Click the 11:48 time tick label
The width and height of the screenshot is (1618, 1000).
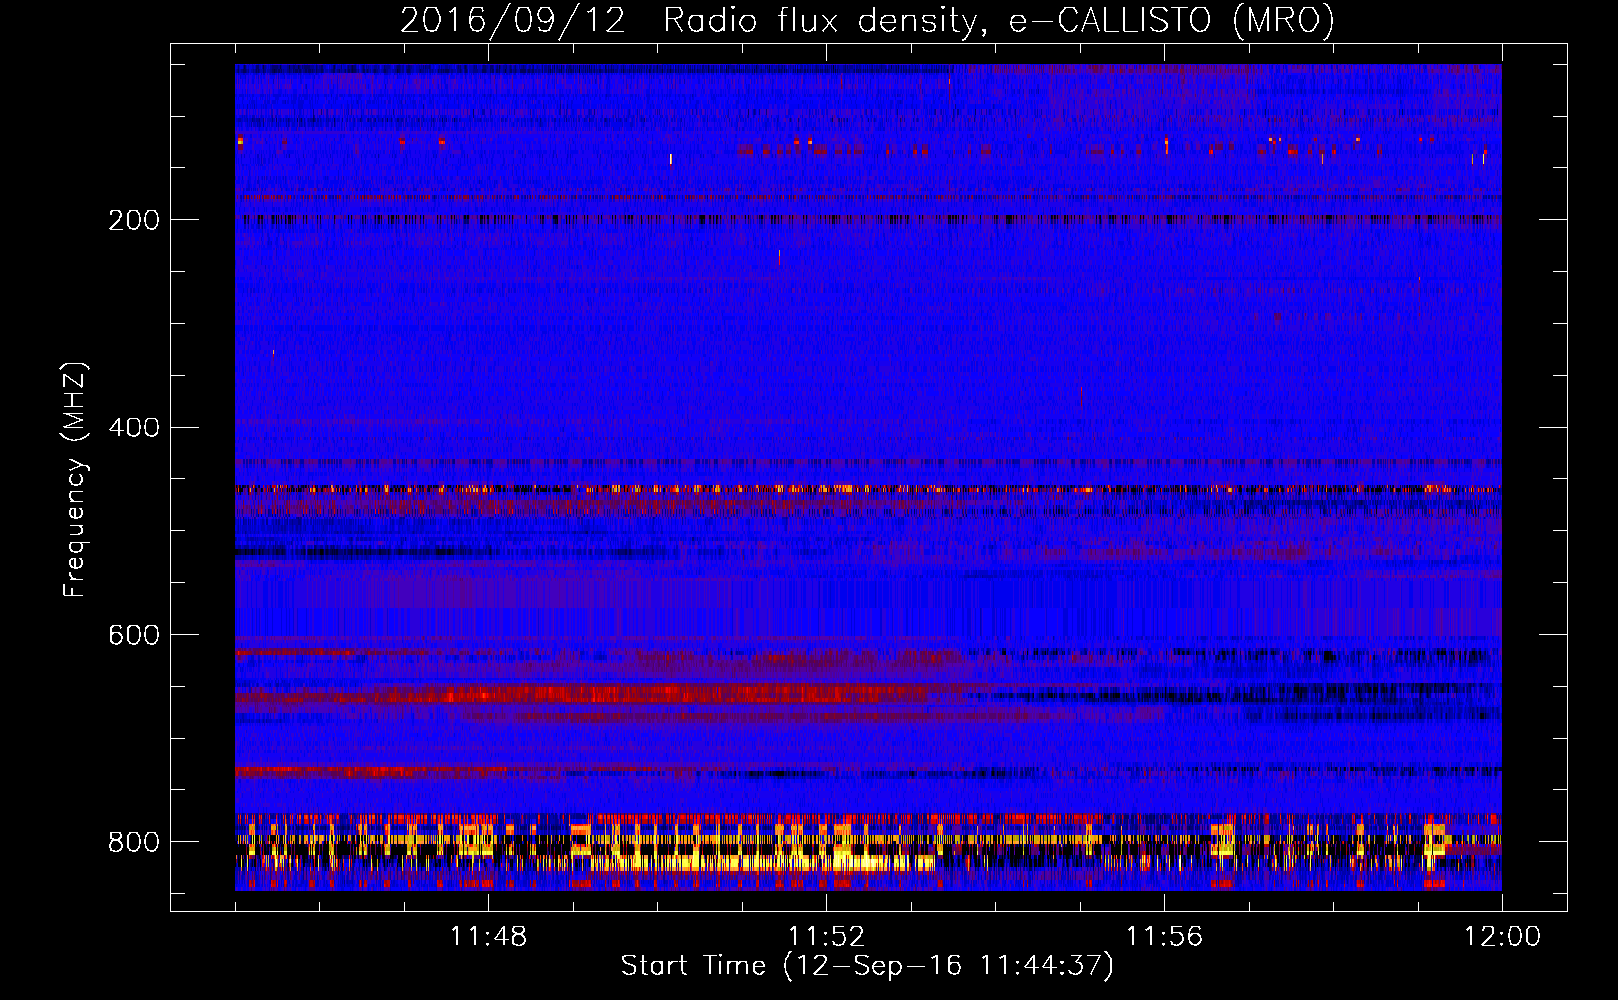click(488, 937)
